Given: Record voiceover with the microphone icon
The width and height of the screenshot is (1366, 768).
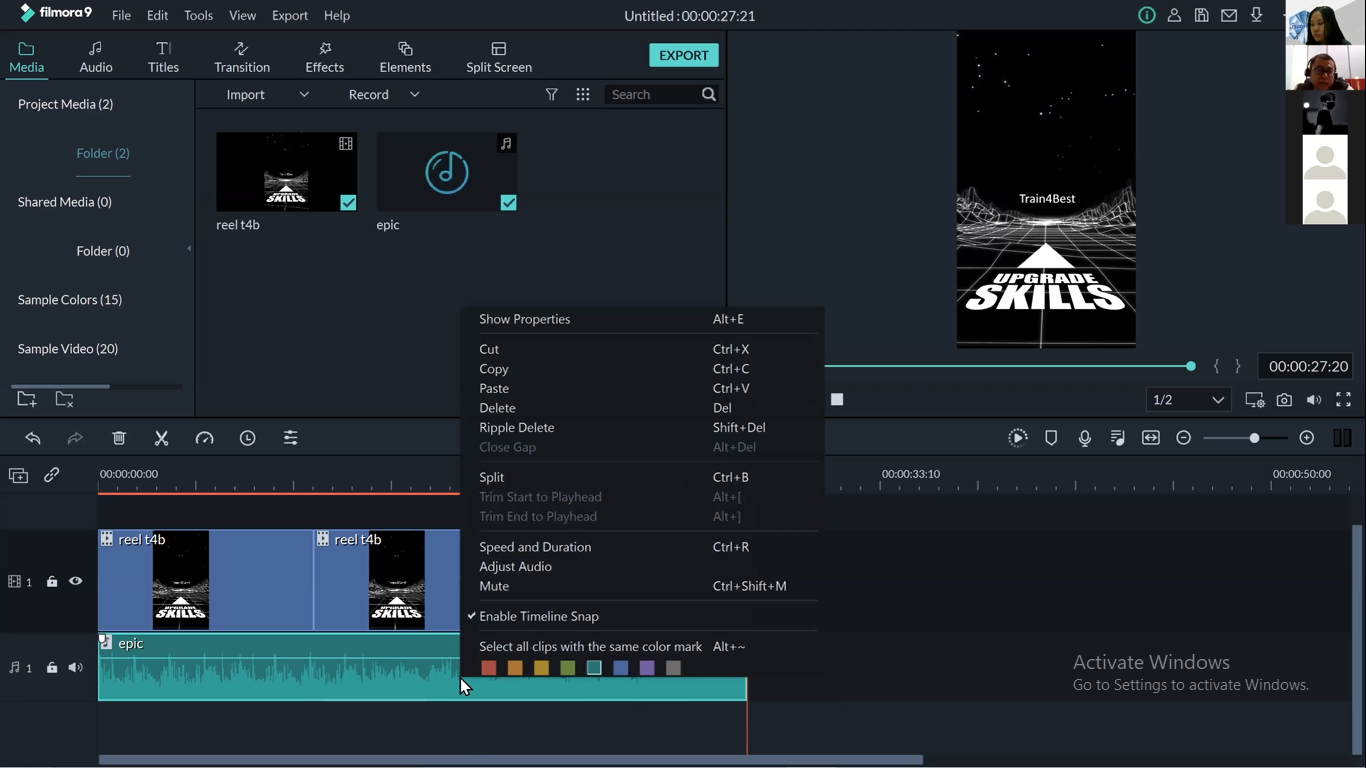Looking at the screenshot, I should pyautogui.click(x=1085, y=438).
